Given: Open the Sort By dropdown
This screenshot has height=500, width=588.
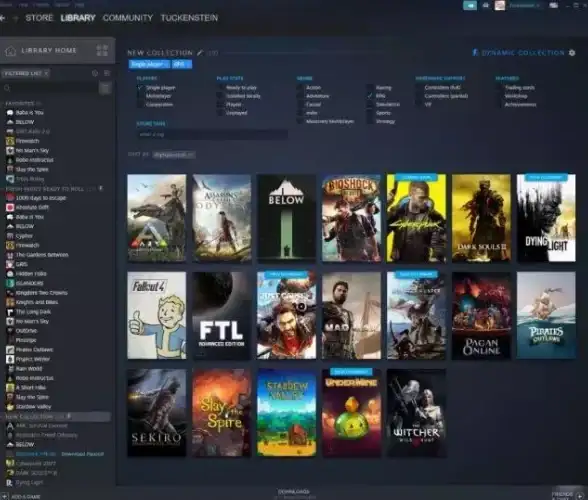Looking at the screenshot, I should pyautogui.click(x=174, y=155).
